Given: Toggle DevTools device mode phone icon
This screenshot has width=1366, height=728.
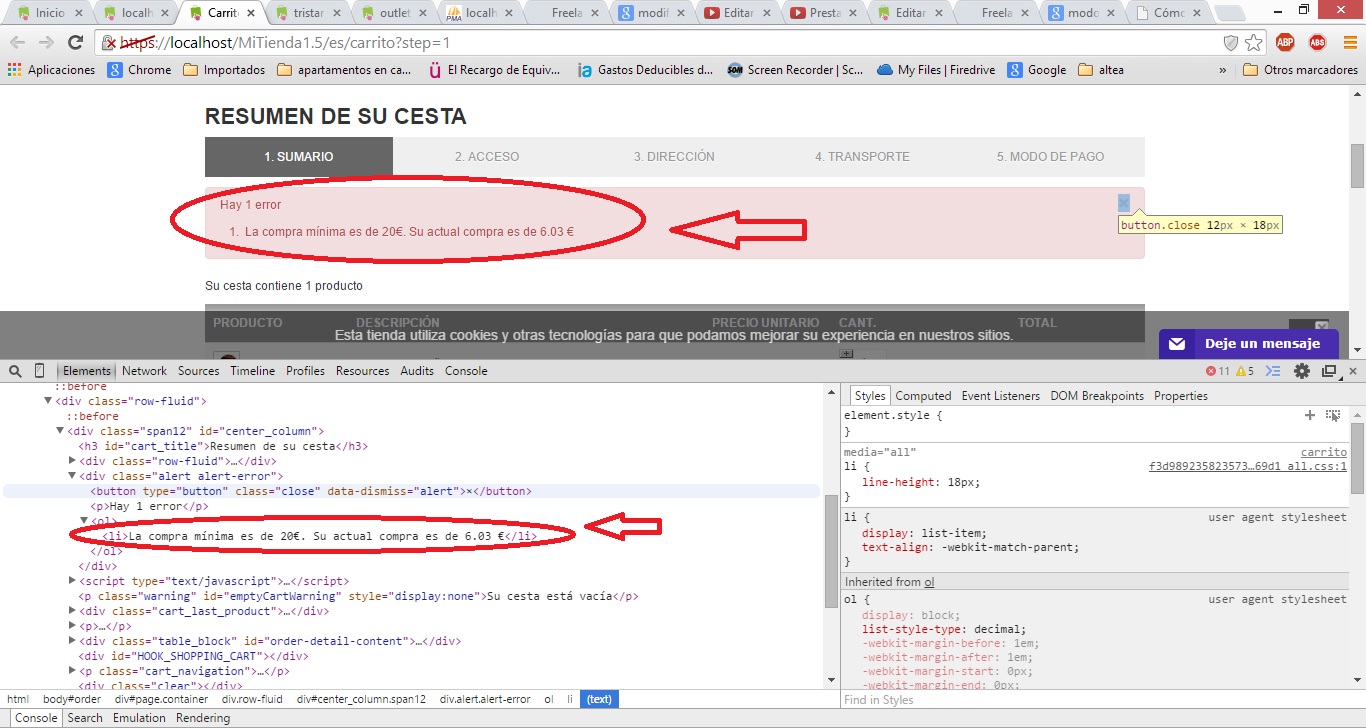Looking at the screenshot, I should point(40,371).
